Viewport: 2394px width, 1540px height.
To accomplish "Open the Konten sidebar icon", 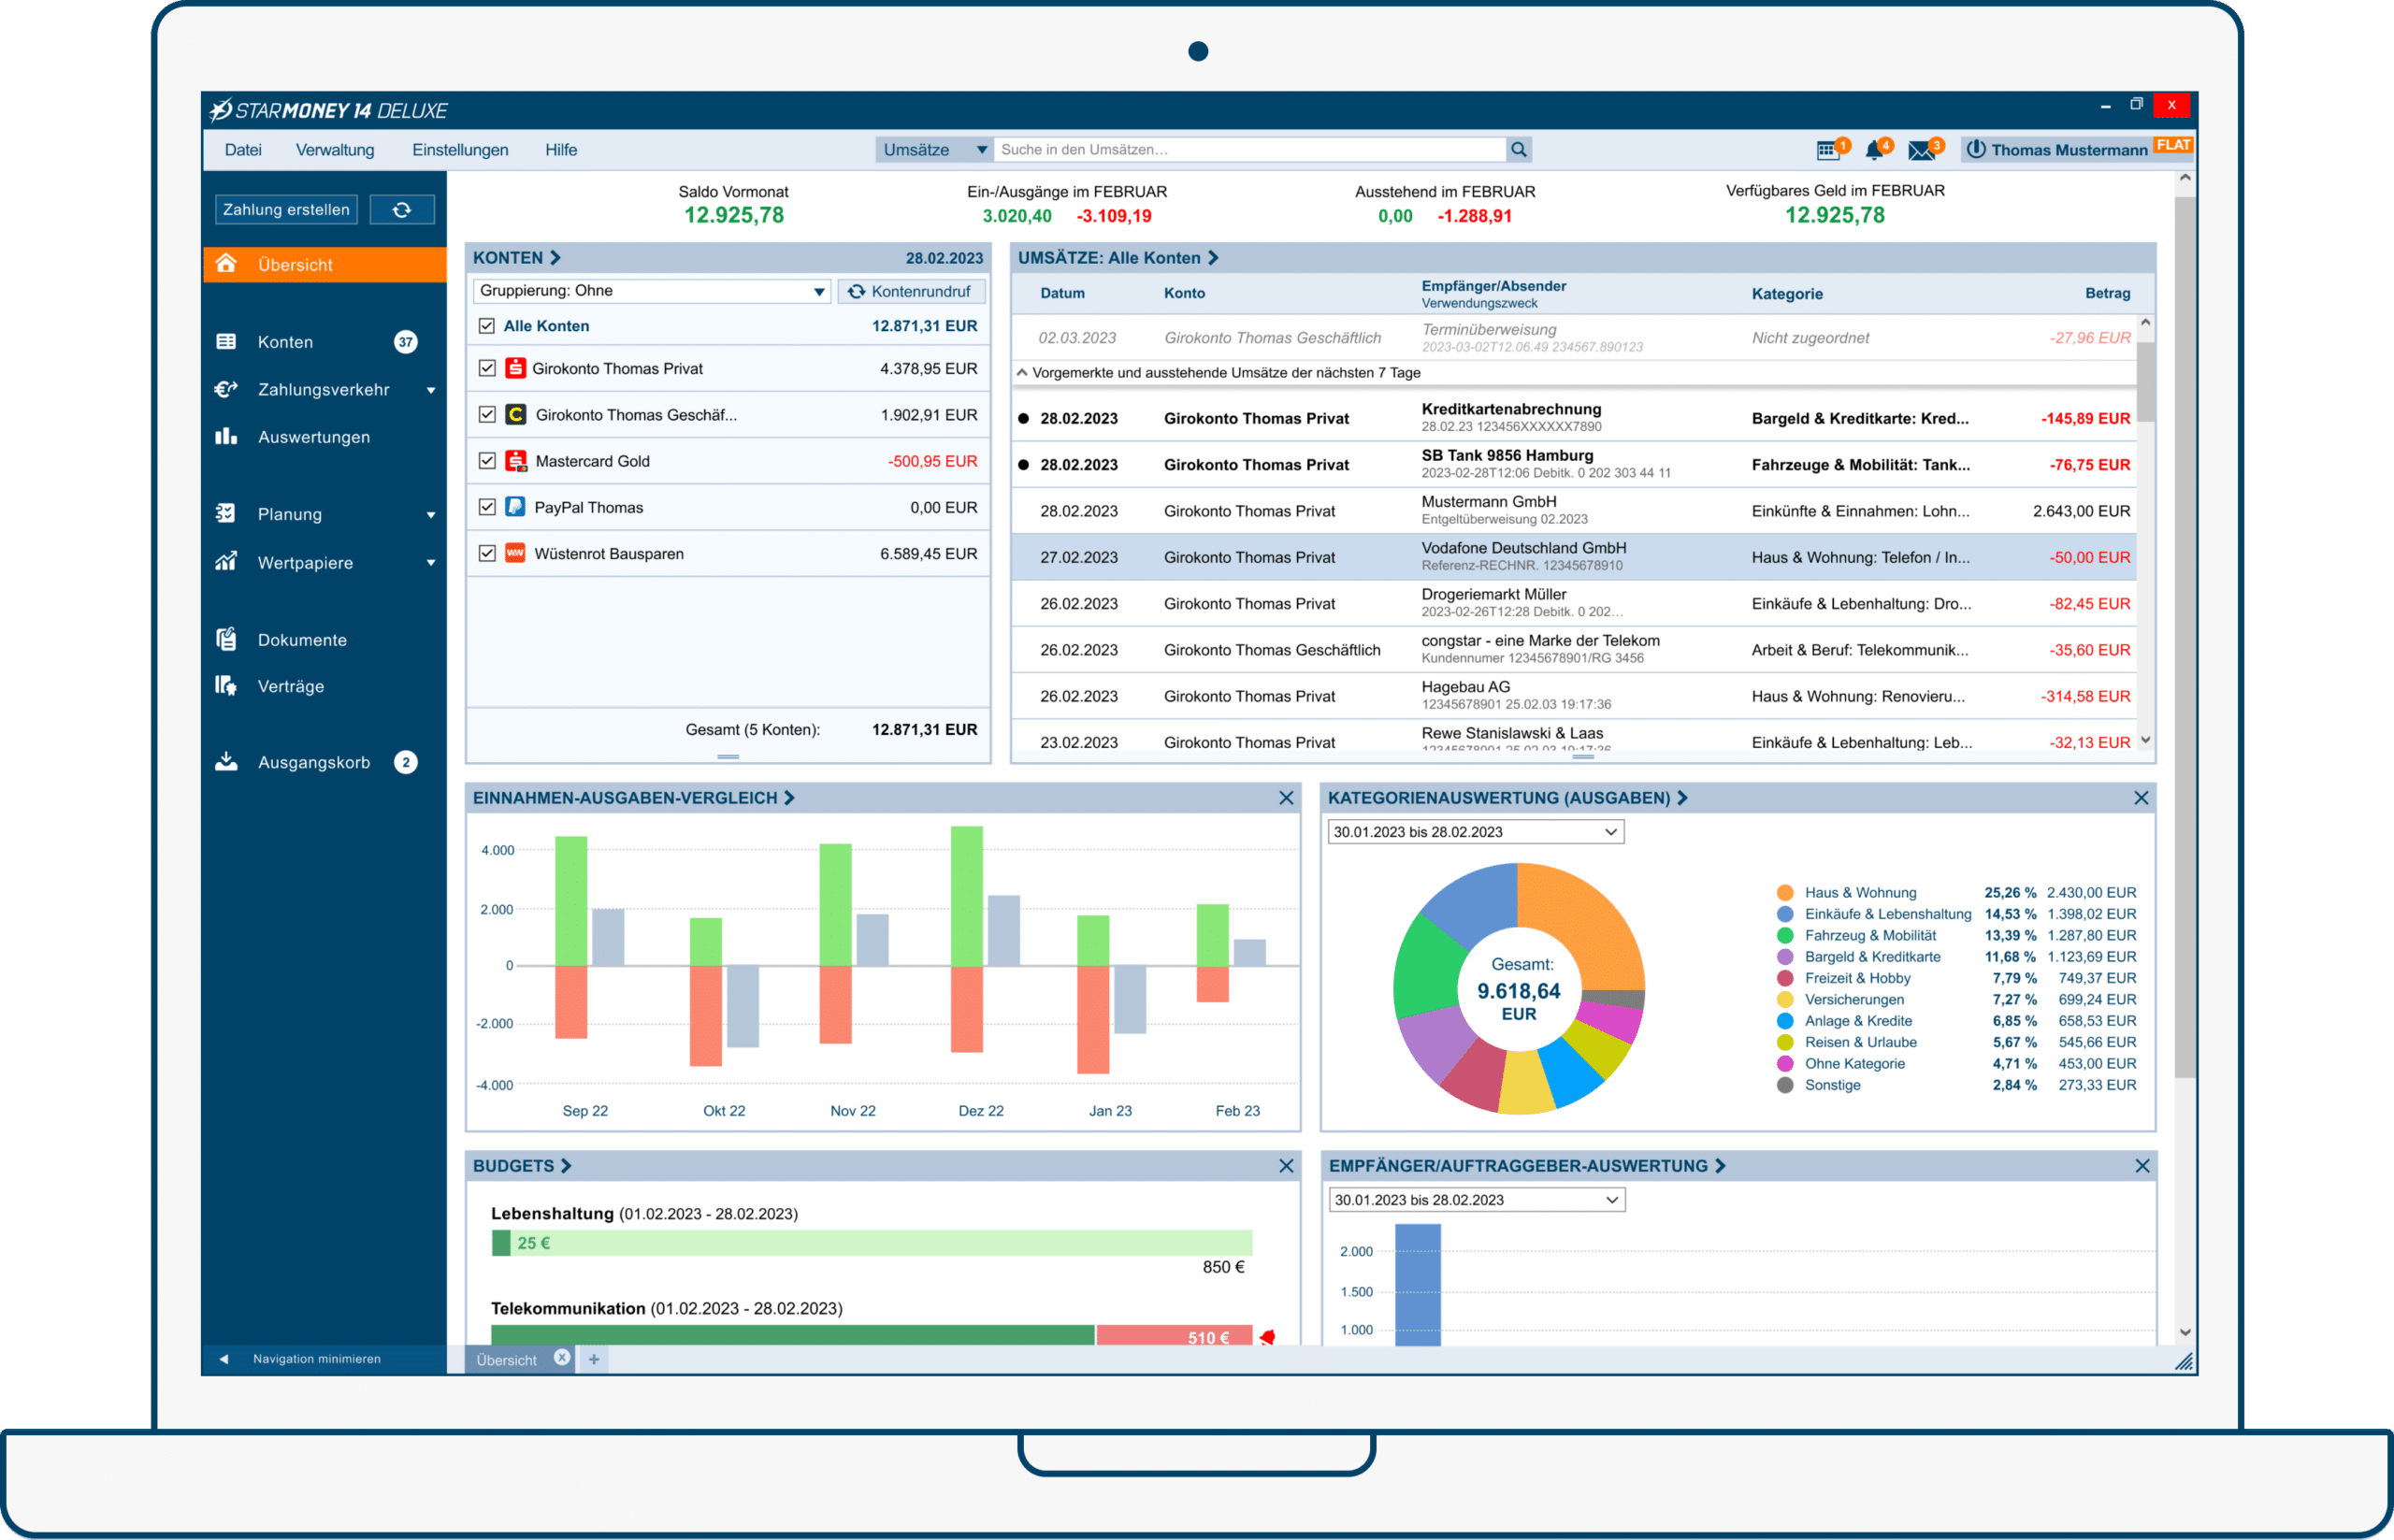I will pos(226,342).
